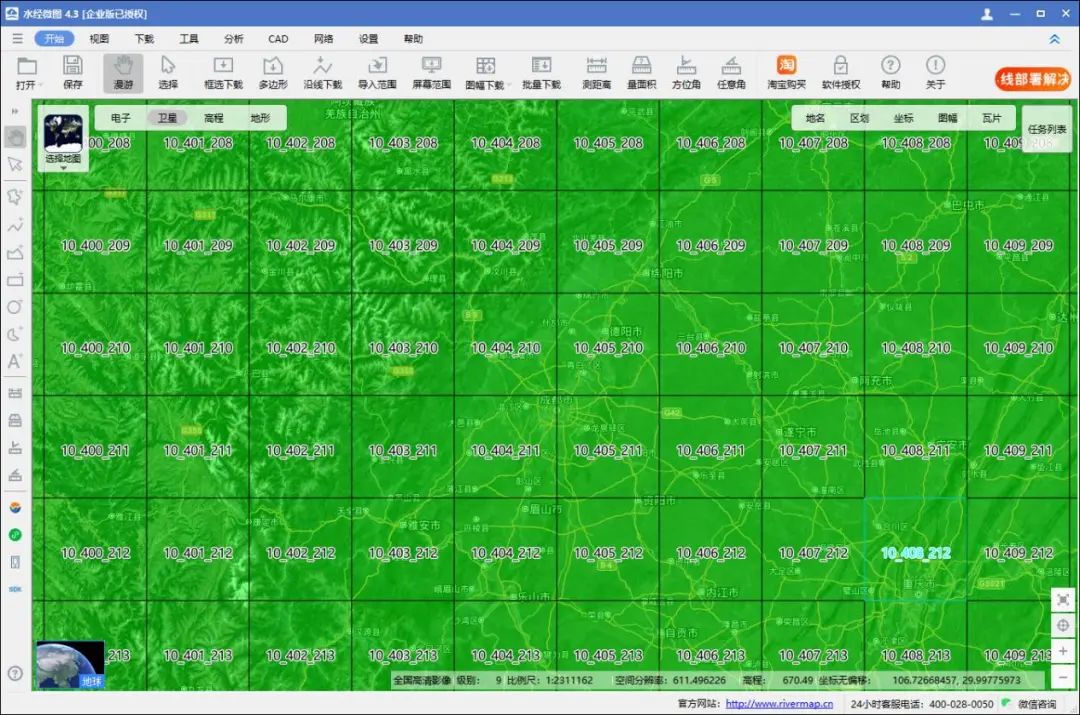Choose the 多边形 polygon download tool
Image resolution: width=1080 pixels, height=715 pixels.
[x=273, y=72]
